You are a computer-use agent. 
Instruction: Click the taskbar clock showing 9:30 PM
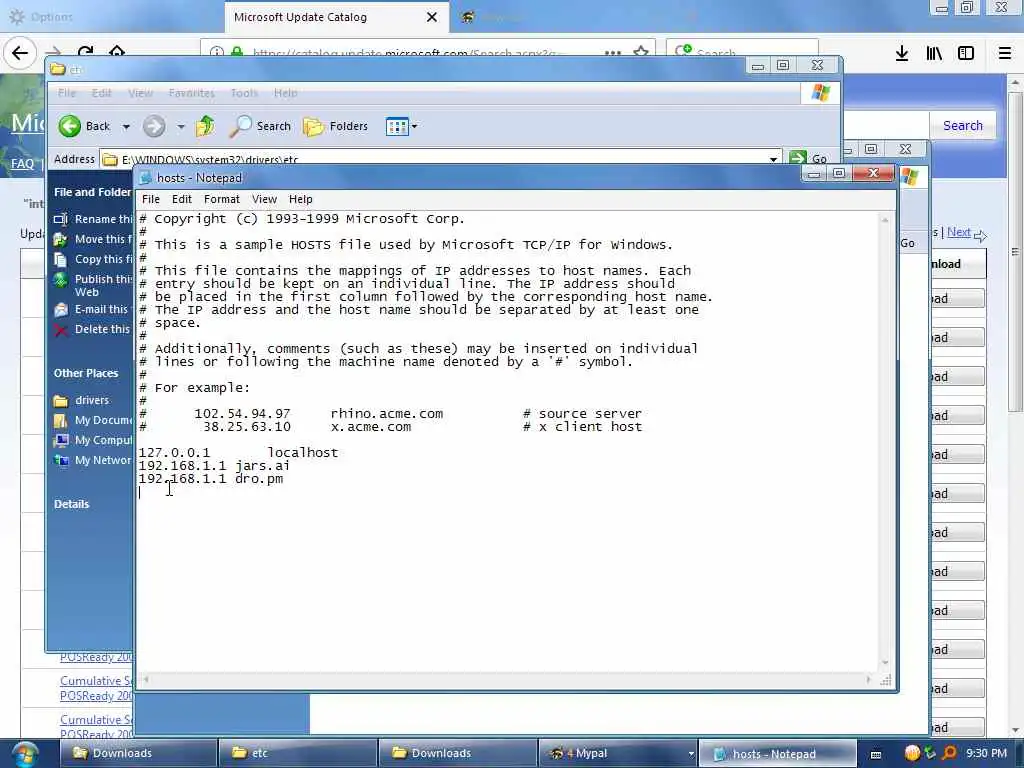(986, 753)
